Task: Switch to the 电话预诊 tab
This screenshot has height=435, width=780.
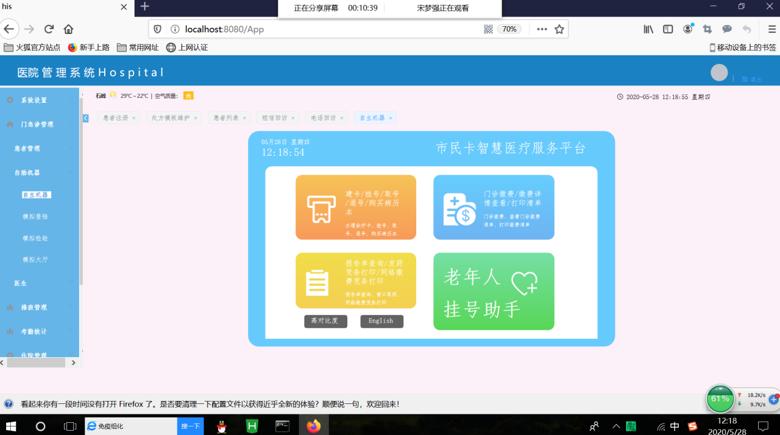Action: (x=326, y=118)
